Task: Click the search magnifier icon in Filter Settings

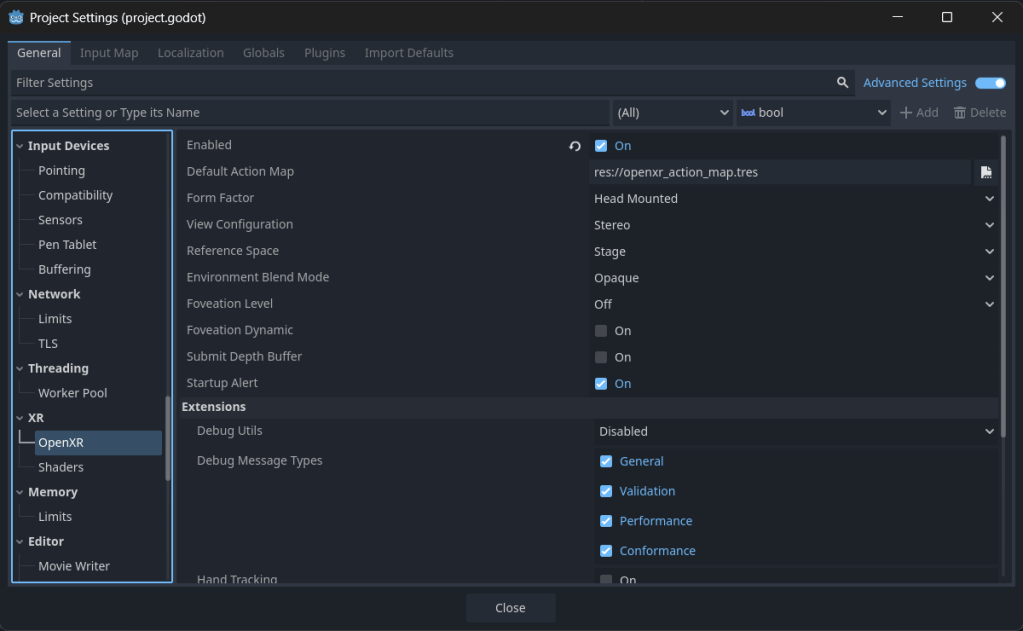Action: coord(843,83)
